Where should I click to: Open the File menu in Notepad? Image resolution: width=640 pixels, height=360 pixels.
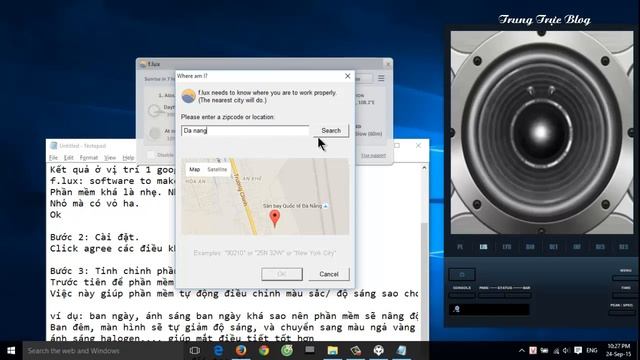[x=53, y=158]
